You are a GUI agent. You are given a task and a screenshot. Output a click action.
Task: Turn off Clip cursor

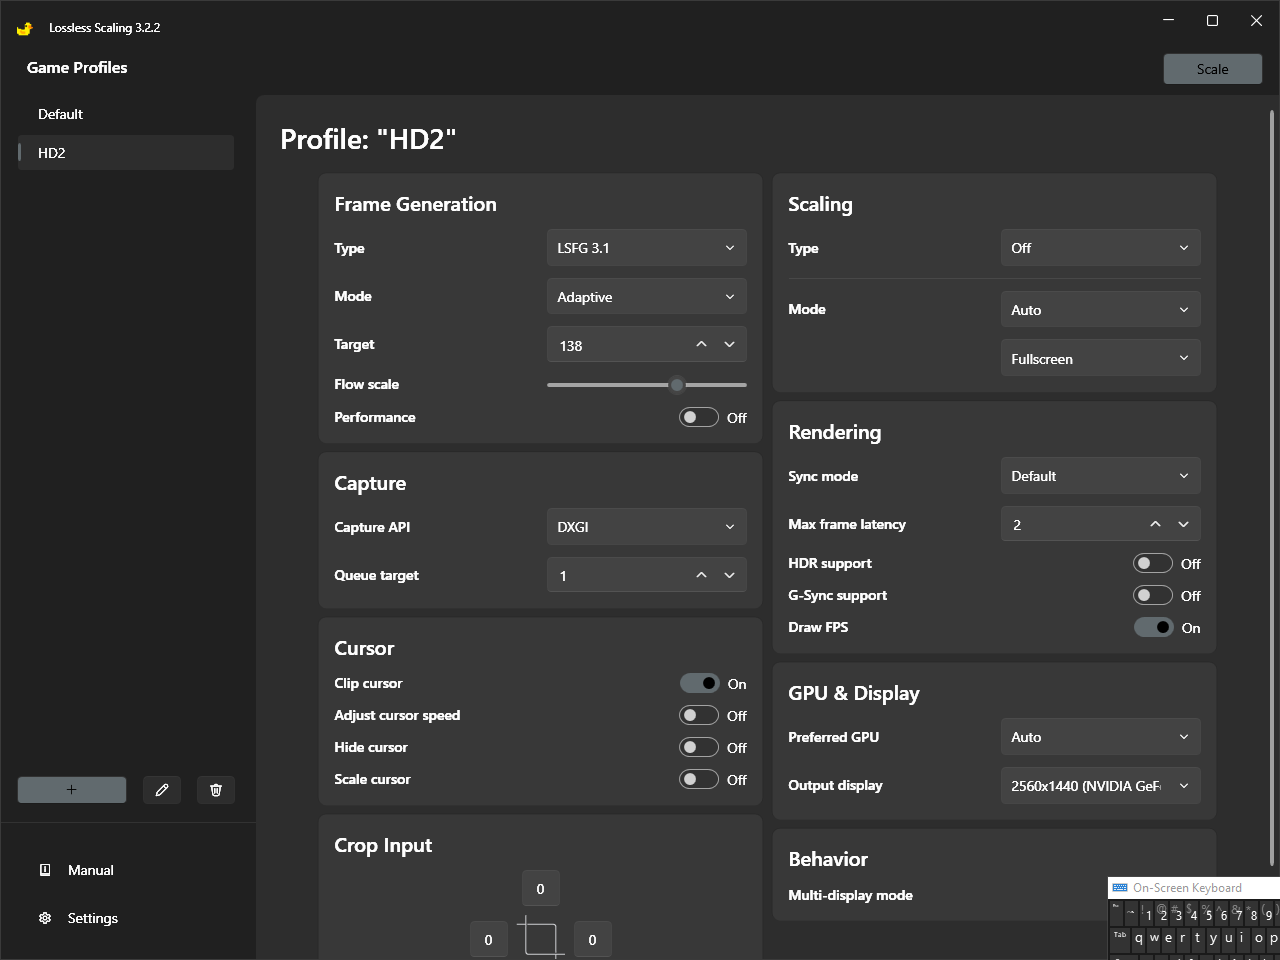click(x=699, y=683)
